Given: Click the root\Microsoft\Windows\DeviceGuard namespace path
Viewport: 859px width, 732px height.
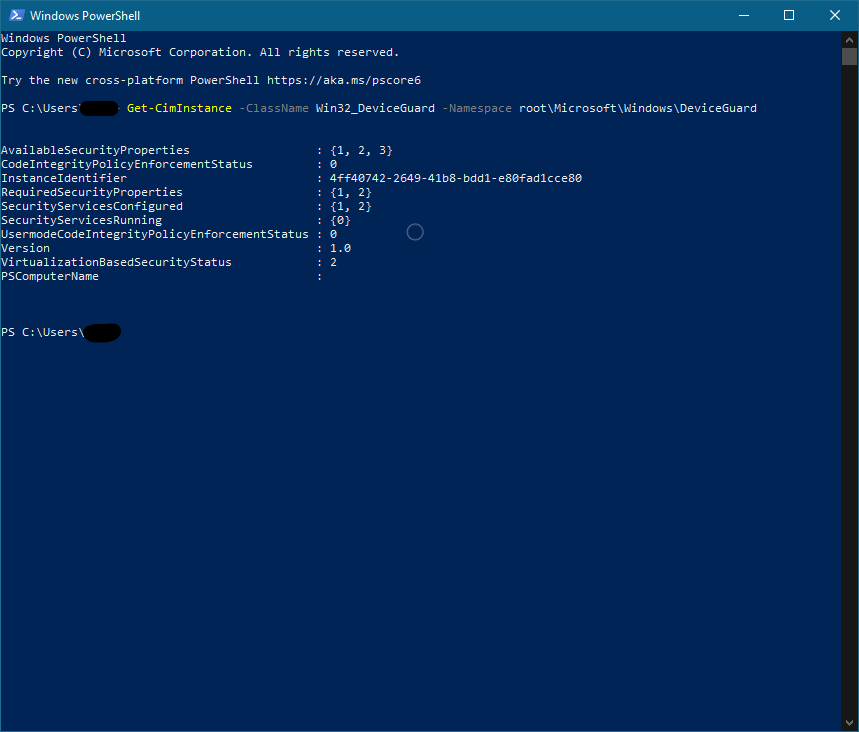Looking at the screenshot, I should (637, 108).
